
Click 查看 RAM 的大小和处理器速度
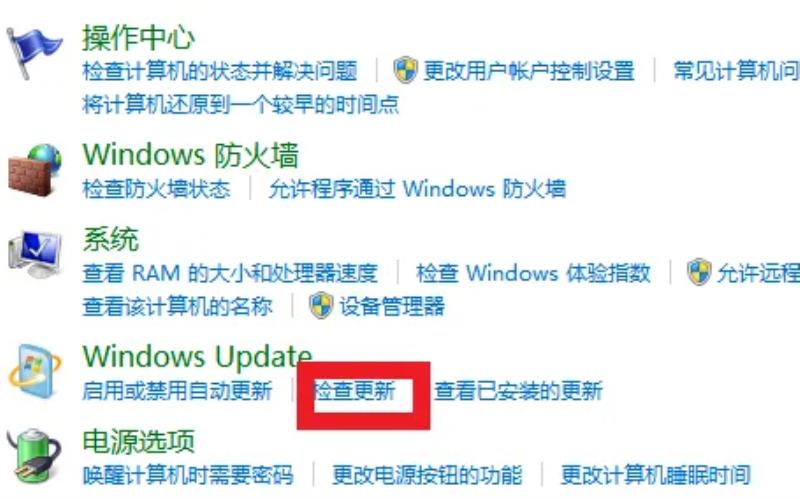(x=230, y=273)
